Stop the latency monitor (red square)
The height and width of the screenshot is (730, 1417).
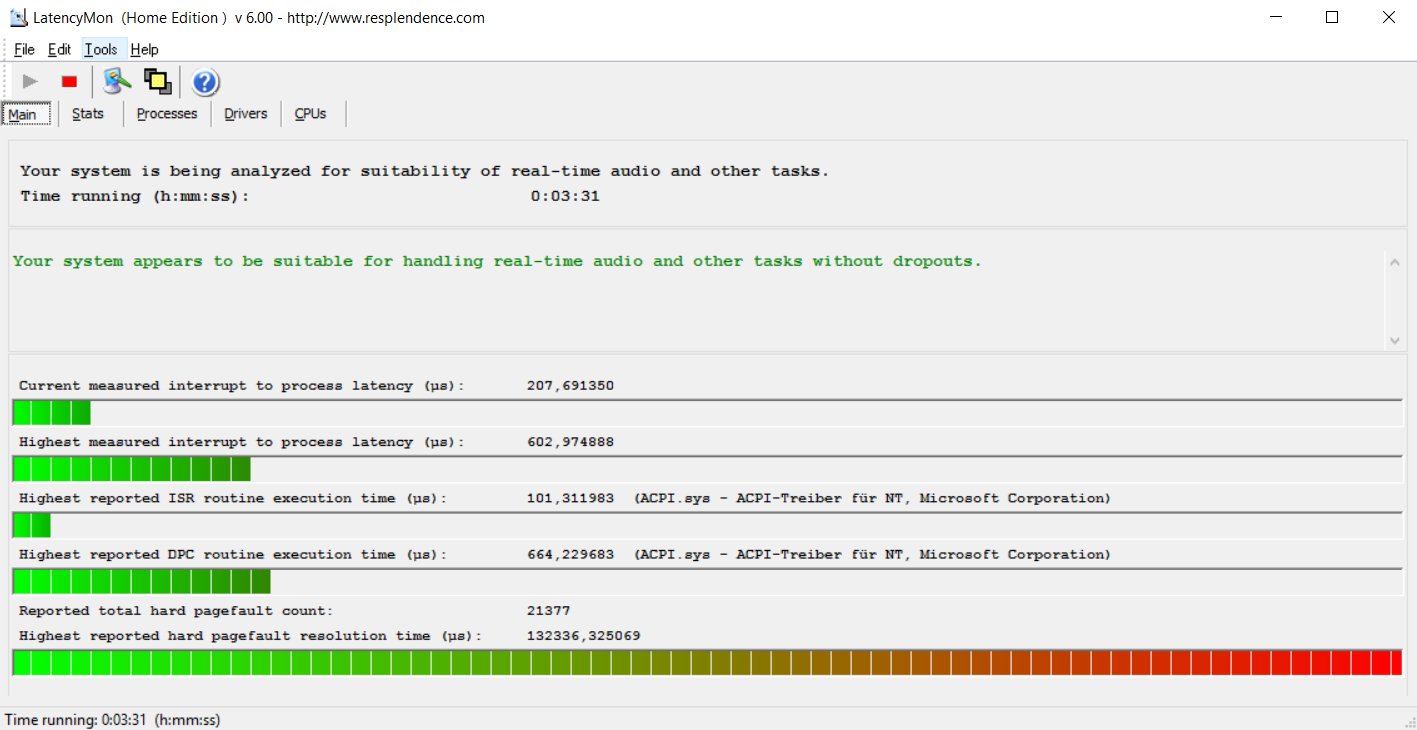tap(69, 82)
